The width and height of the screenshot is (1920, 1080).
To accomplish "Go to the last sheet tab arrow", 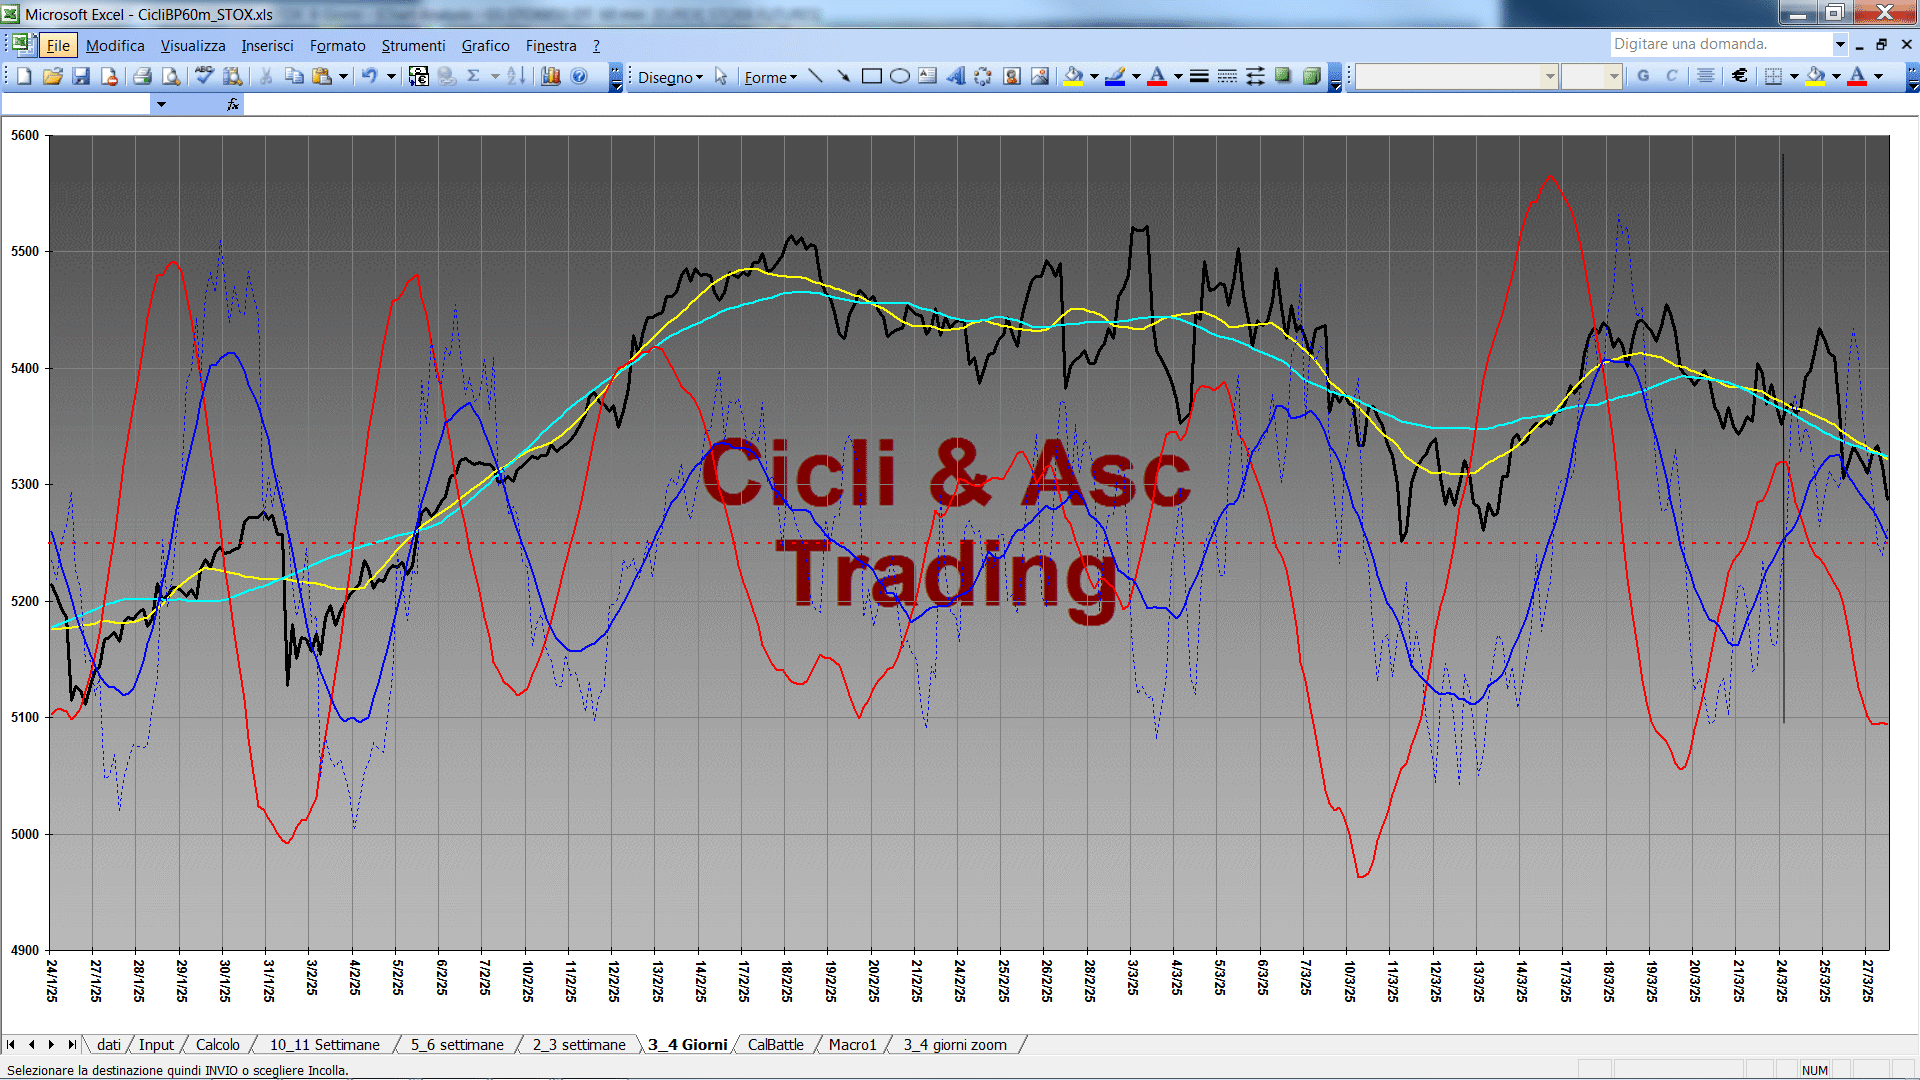I will pyautogui.click(x=71, y=1044).
